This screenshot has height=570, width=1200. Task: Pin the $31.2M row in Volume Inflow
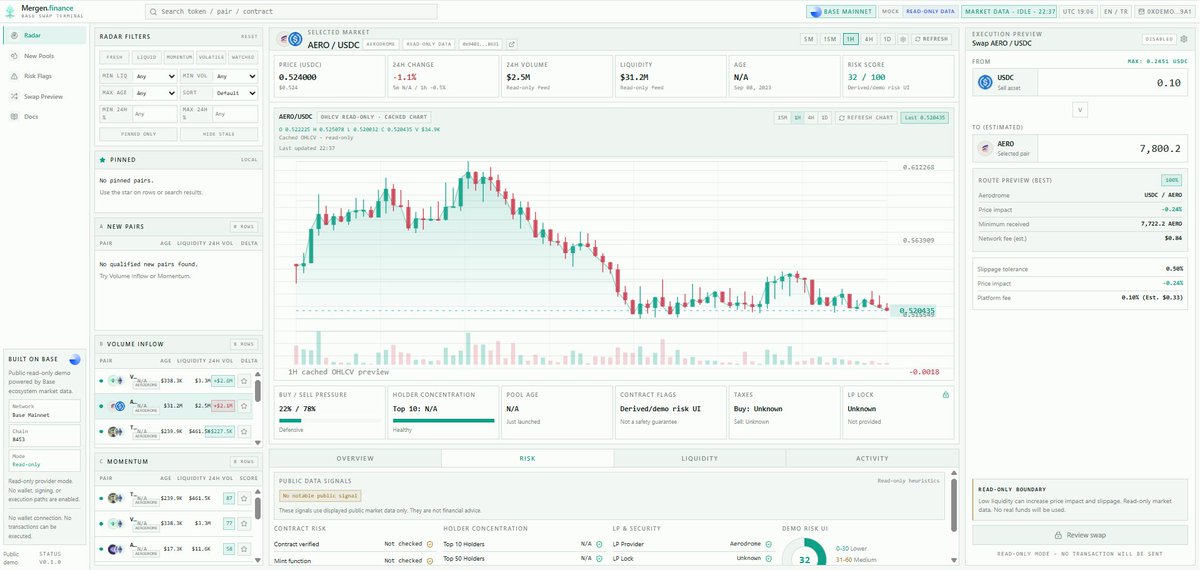click(x=243, y=405)
